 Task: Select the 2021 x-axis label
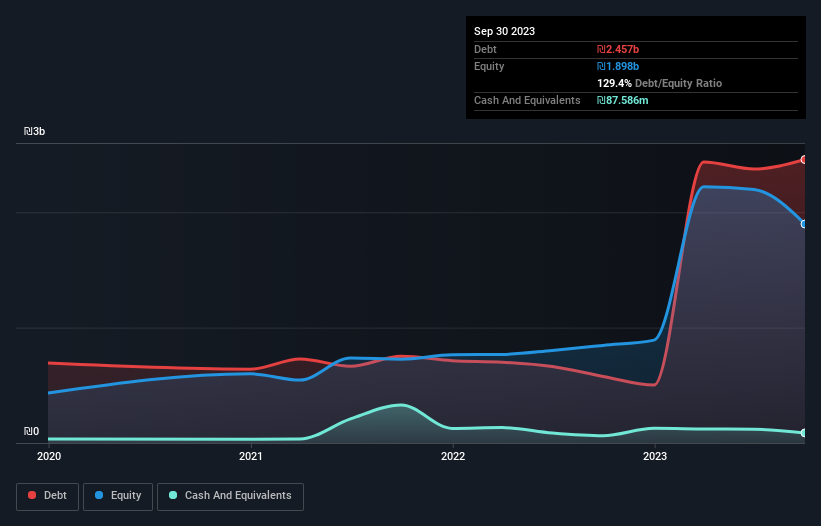coord(251,456)
